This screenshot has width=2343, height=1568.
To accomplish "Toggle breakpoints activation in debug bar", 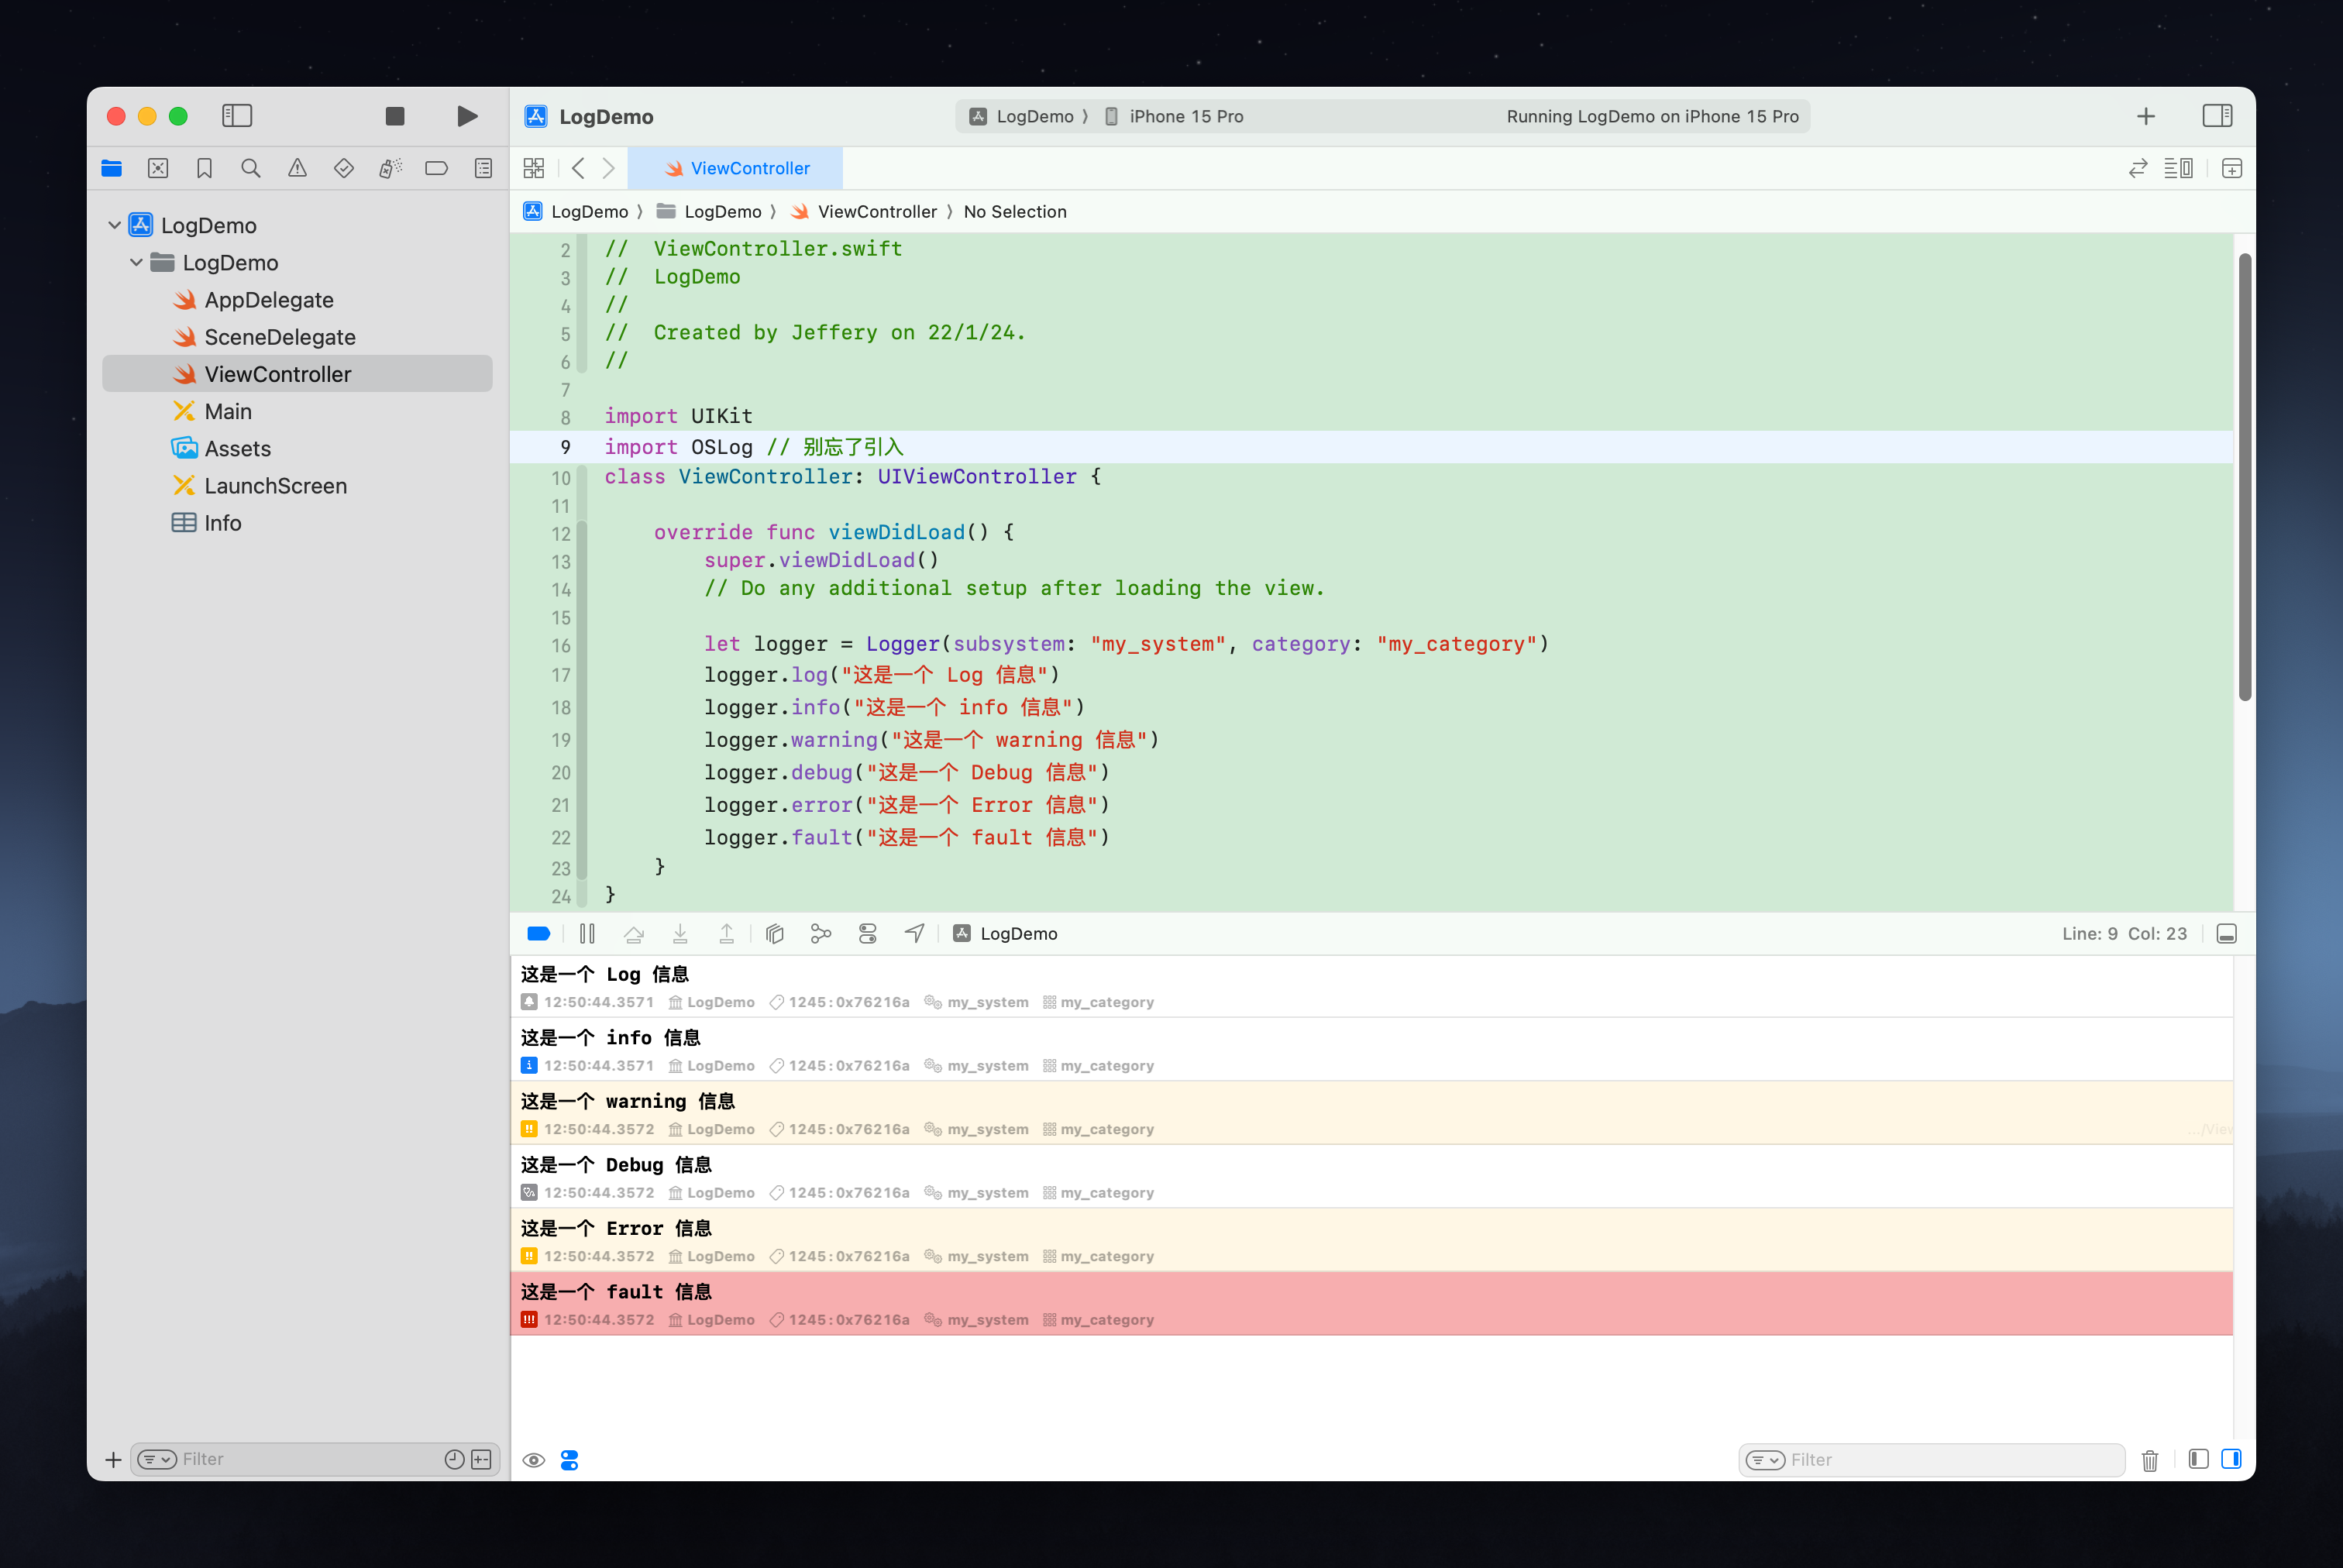I will (x=538, y=933).
